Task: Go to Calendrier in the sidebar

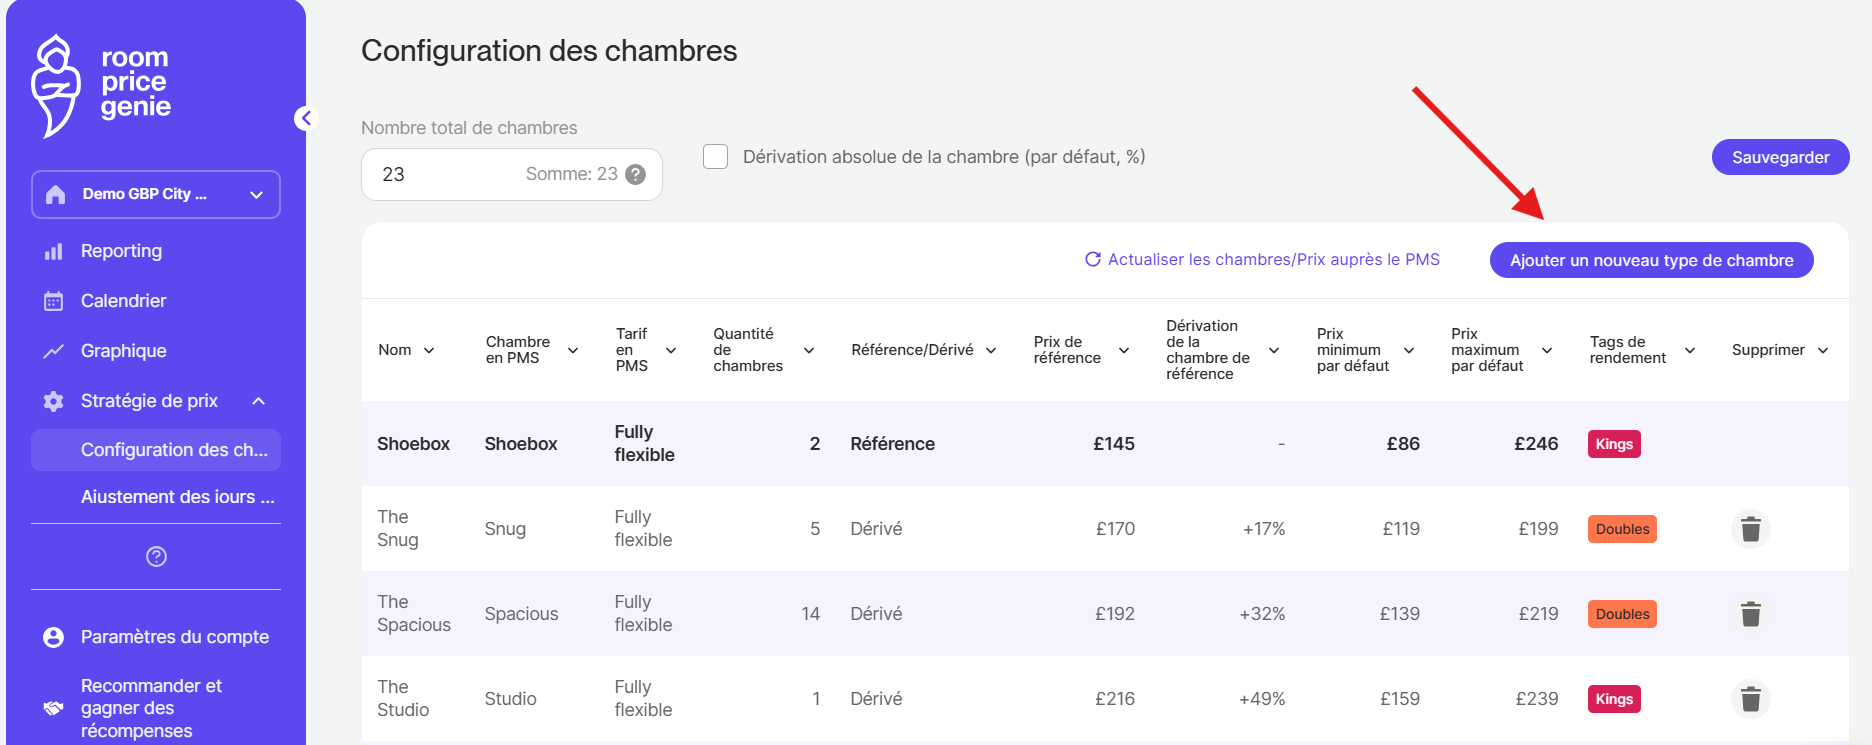Action: click(123, 301)
